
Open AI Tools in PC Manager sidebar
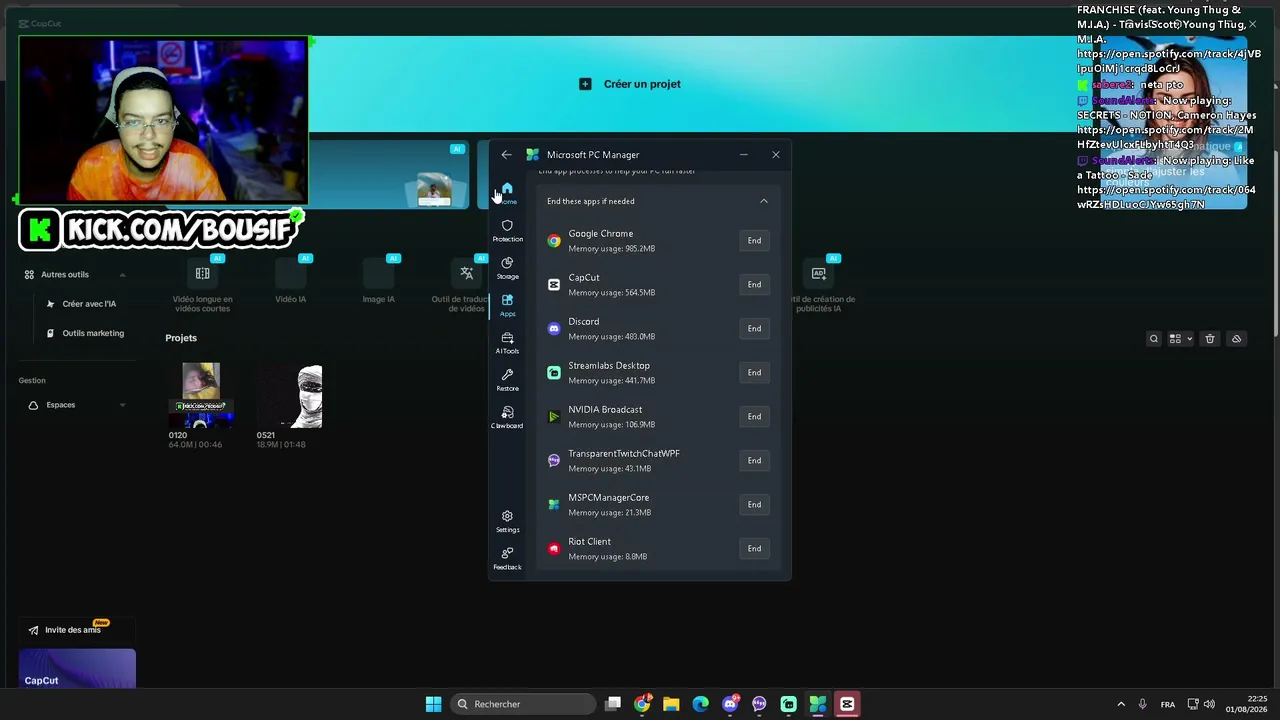[x=507, y=343]
